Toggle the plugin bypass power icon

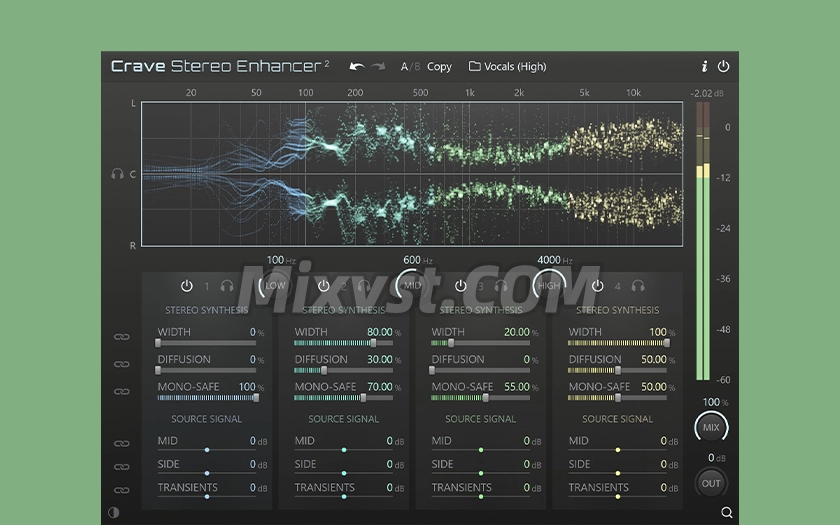(x=723, y=66)
